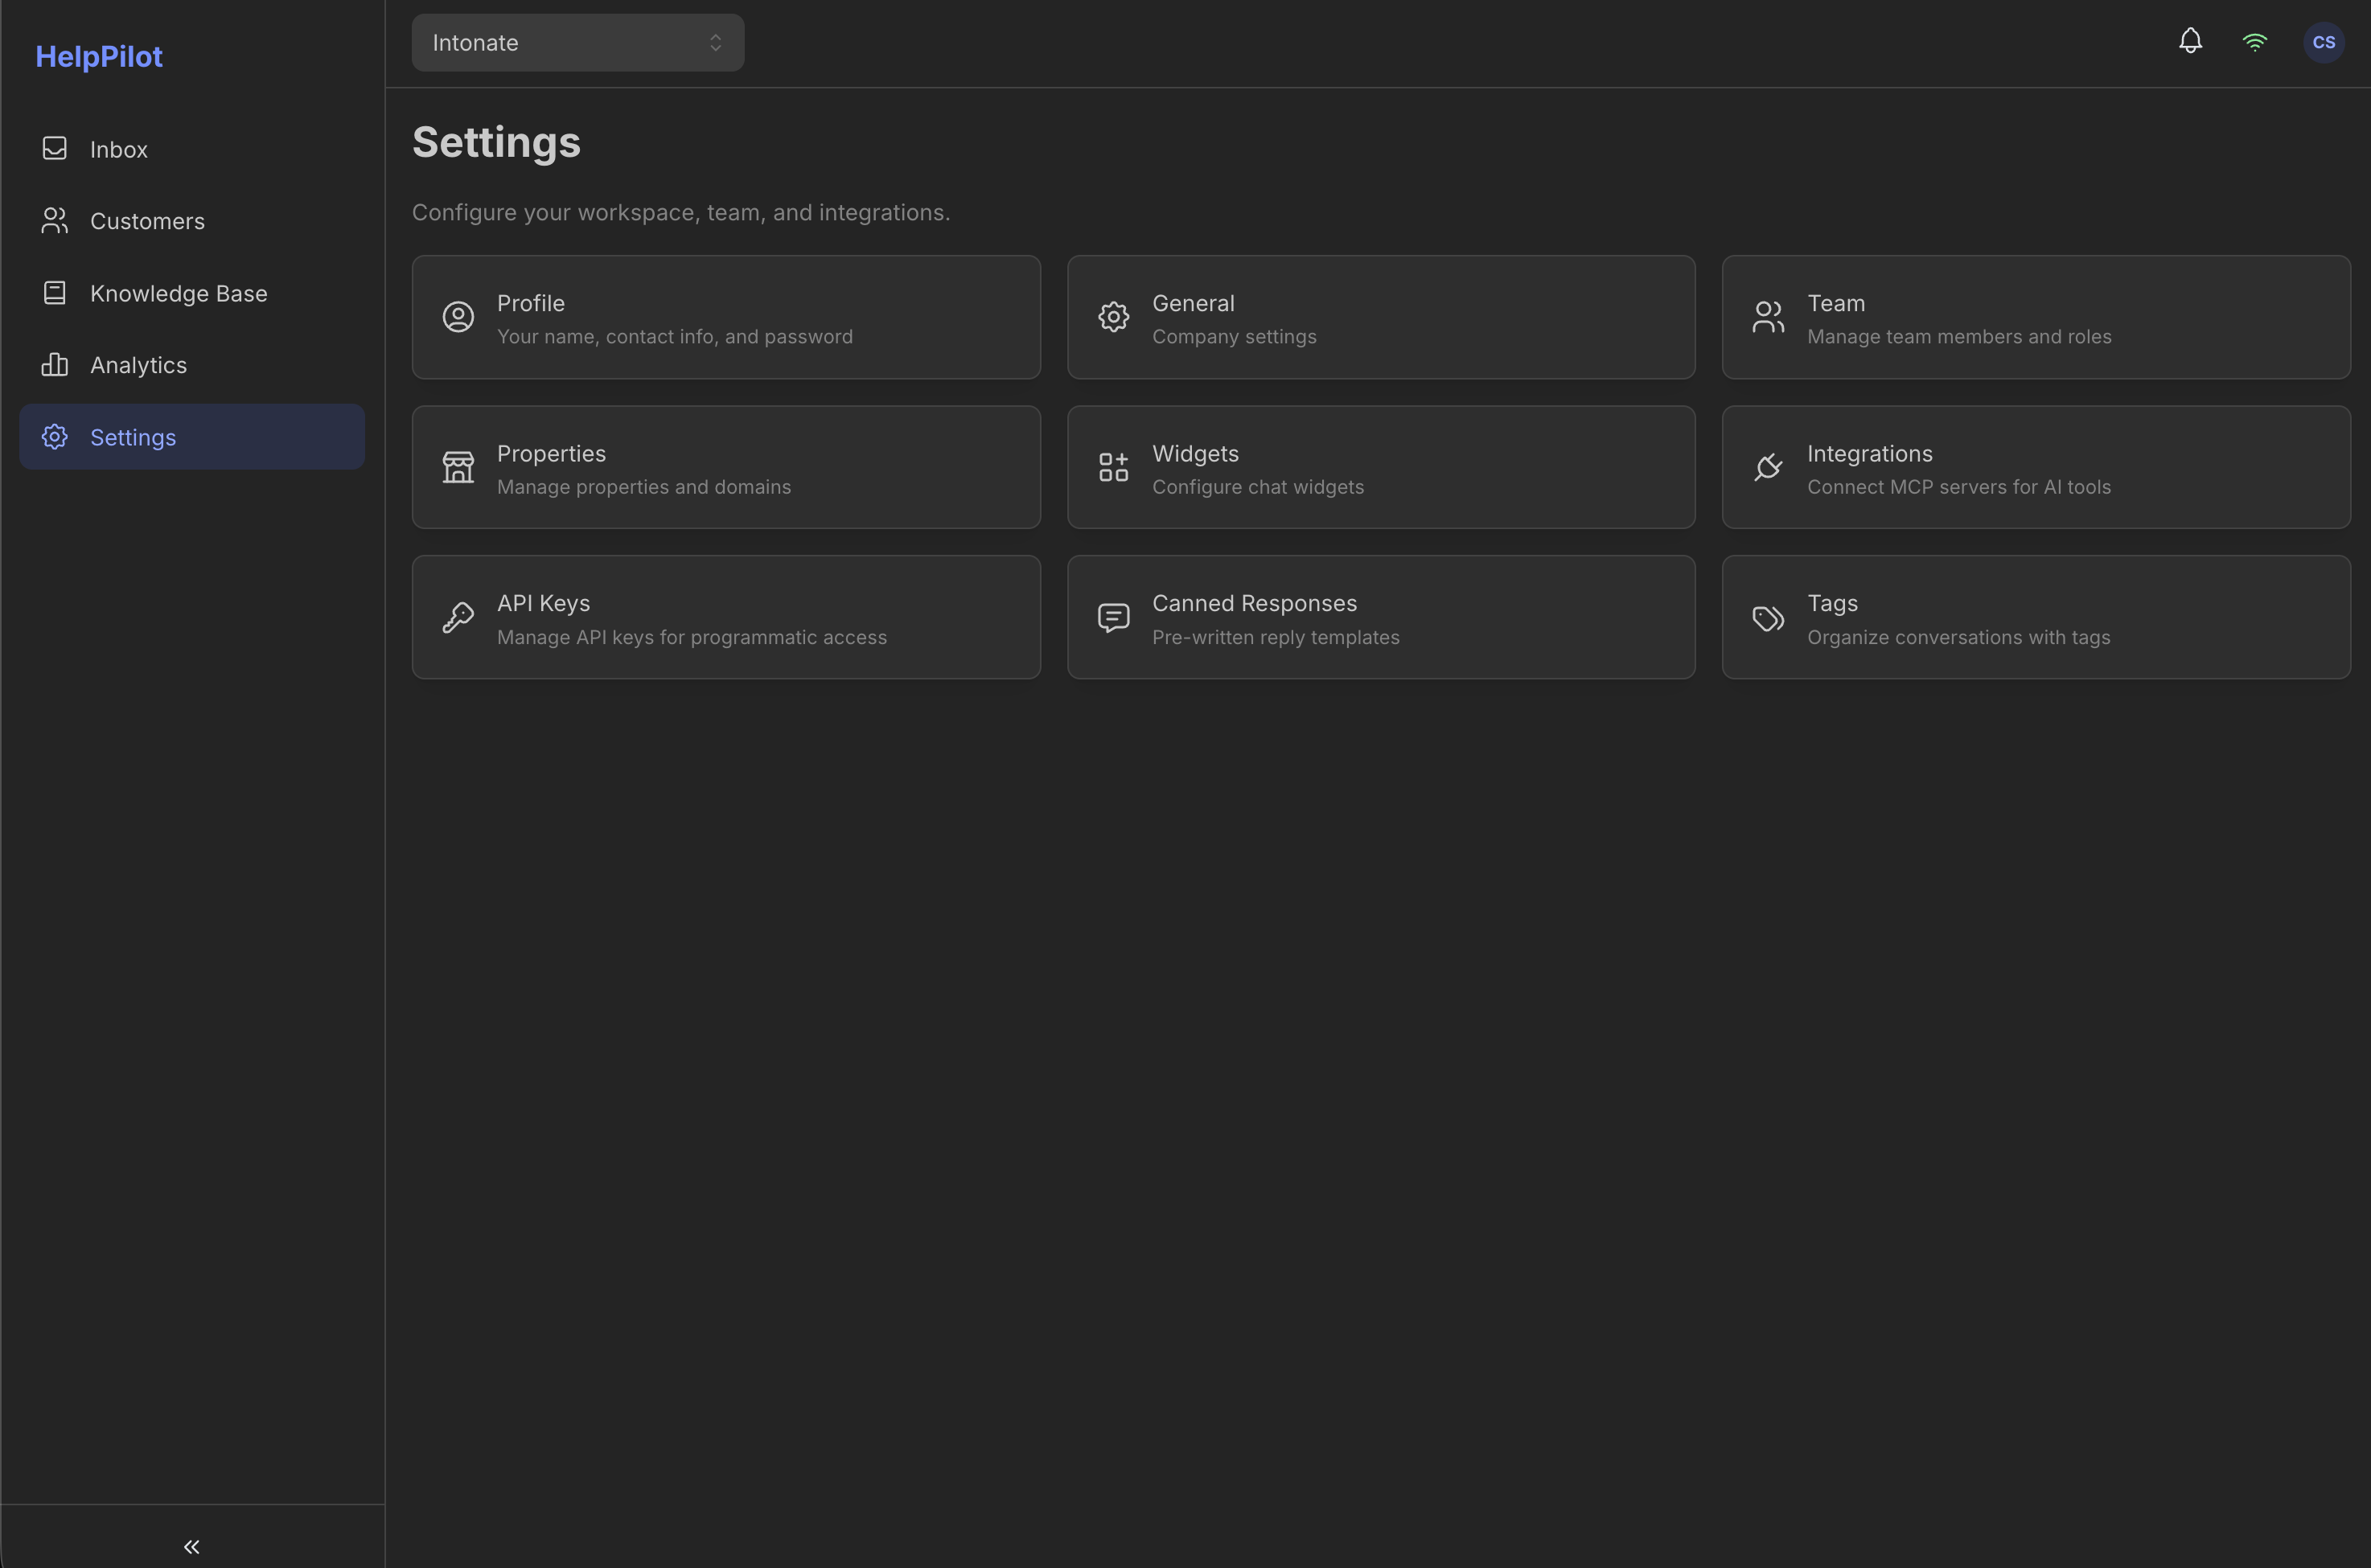Screen dimensions: 2371x1568
Task: Go to Inbox in the sidebar
Action: pyautogui.click(x=192, y=149)
